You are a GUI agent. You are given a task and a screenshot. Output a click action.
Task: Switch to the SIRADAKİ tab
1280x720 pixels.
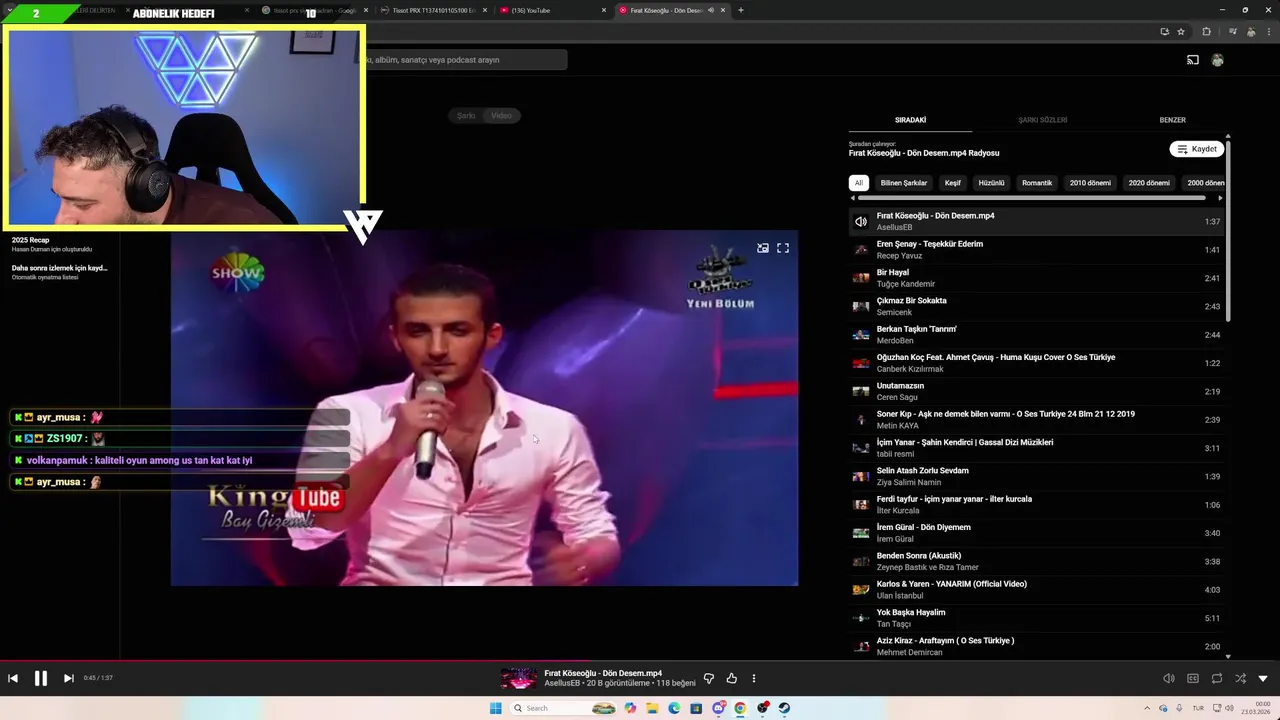(910, 120)
